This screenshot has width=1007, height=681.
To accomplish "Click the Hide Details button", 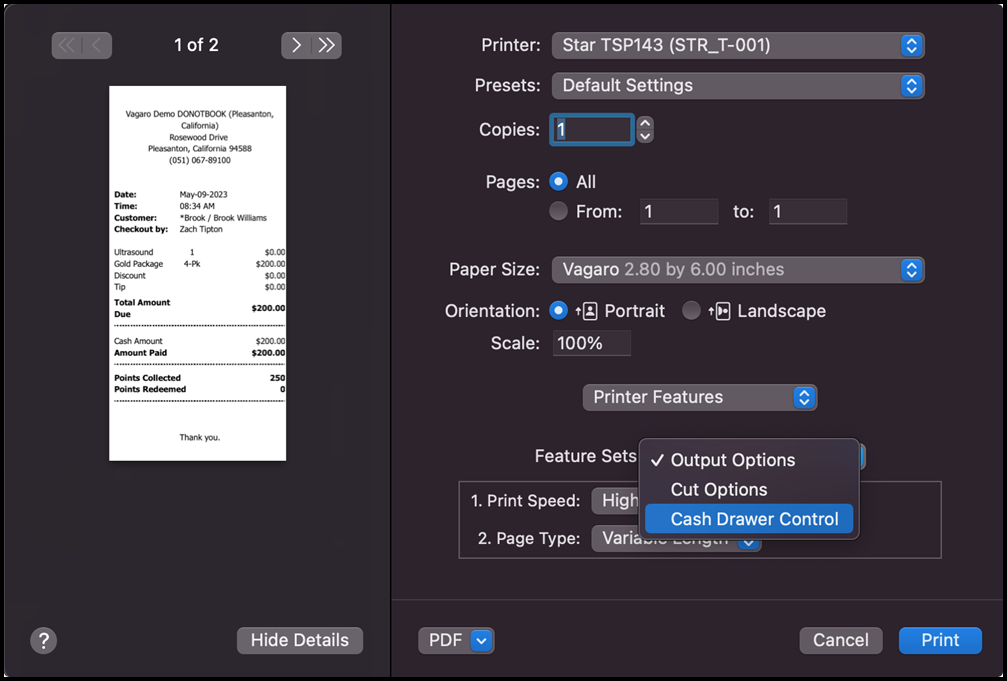I will 300,641.
